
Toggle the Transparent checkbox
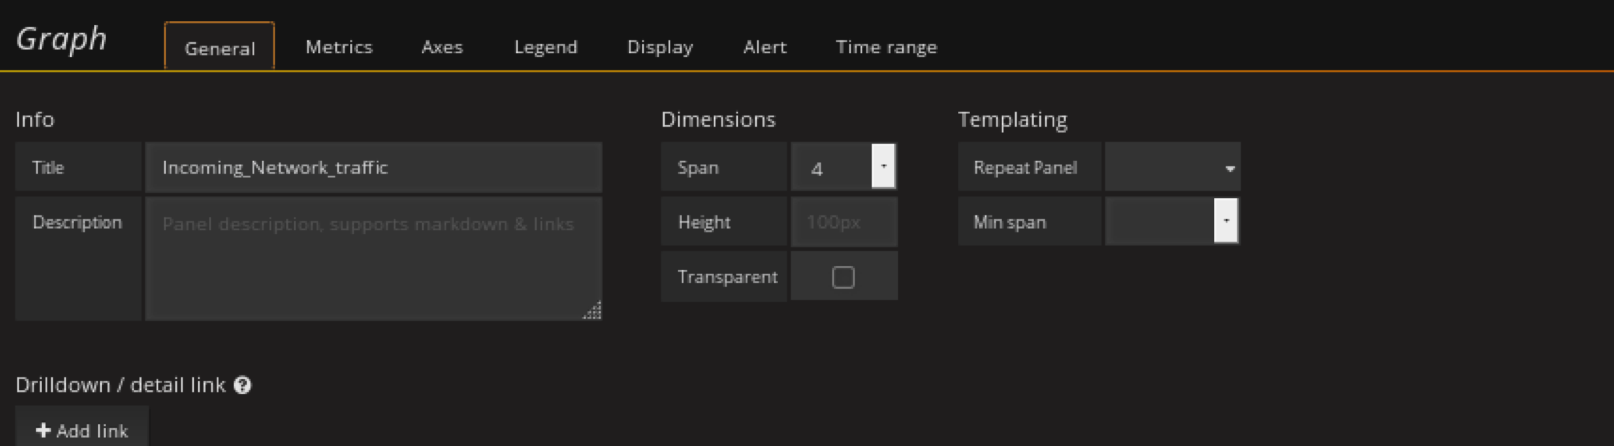(843, 277)
